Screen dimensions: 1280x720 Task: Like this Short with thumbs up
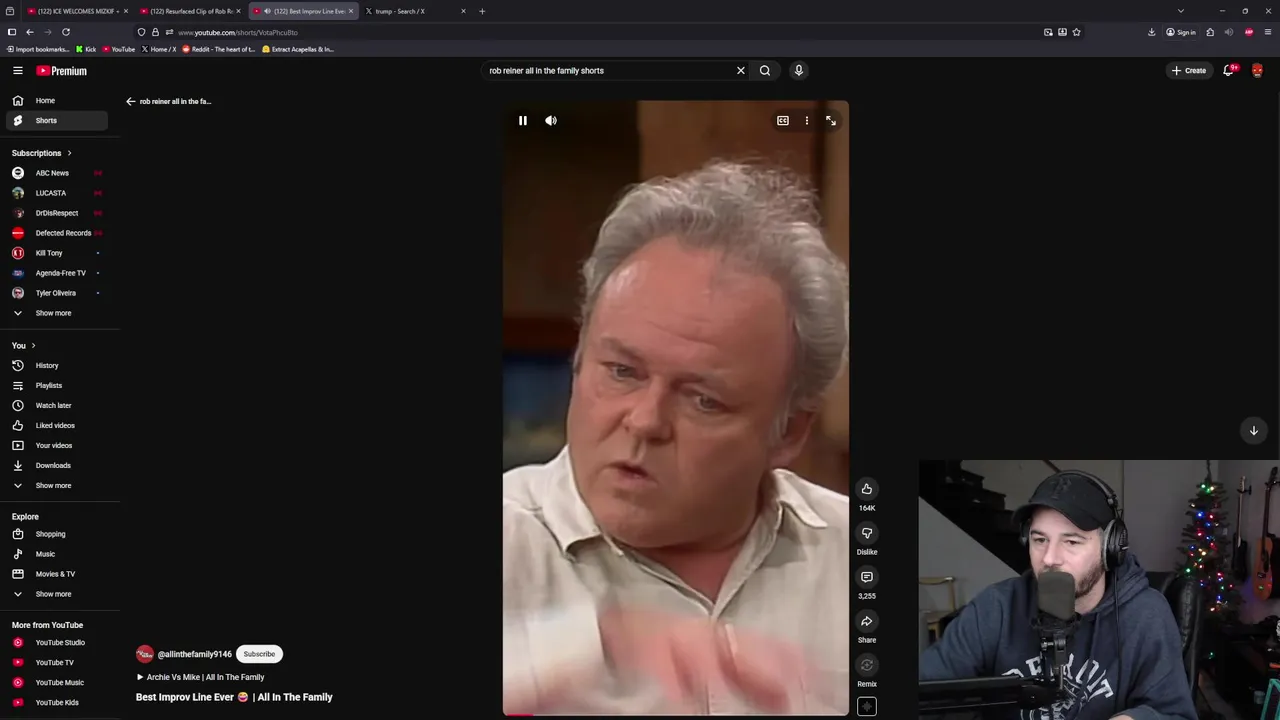point(867,488)
